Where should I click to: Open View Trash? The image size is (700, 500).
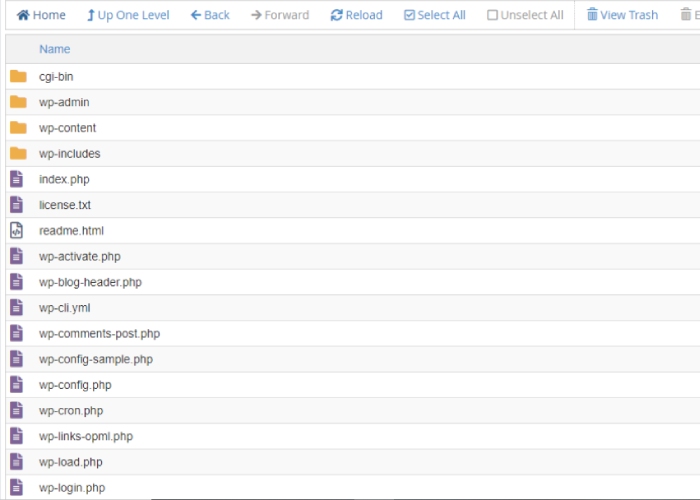click(622, 15)
